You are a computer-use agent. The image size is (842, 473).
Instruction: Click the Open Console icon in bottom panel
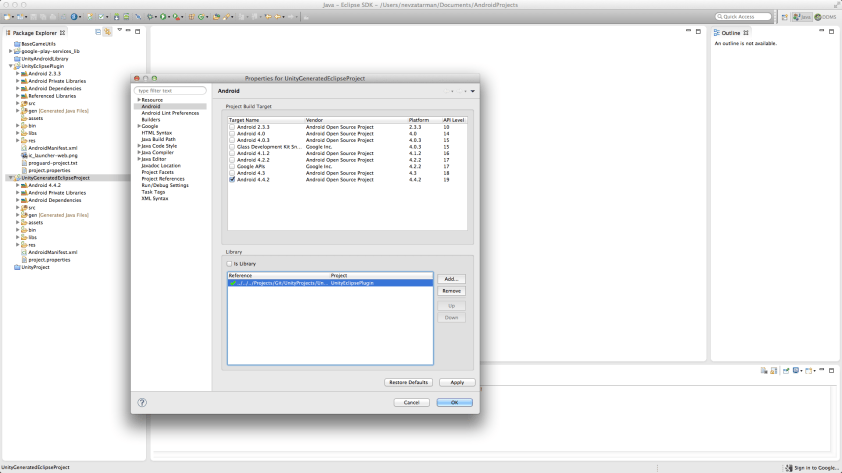coord(809,370)
